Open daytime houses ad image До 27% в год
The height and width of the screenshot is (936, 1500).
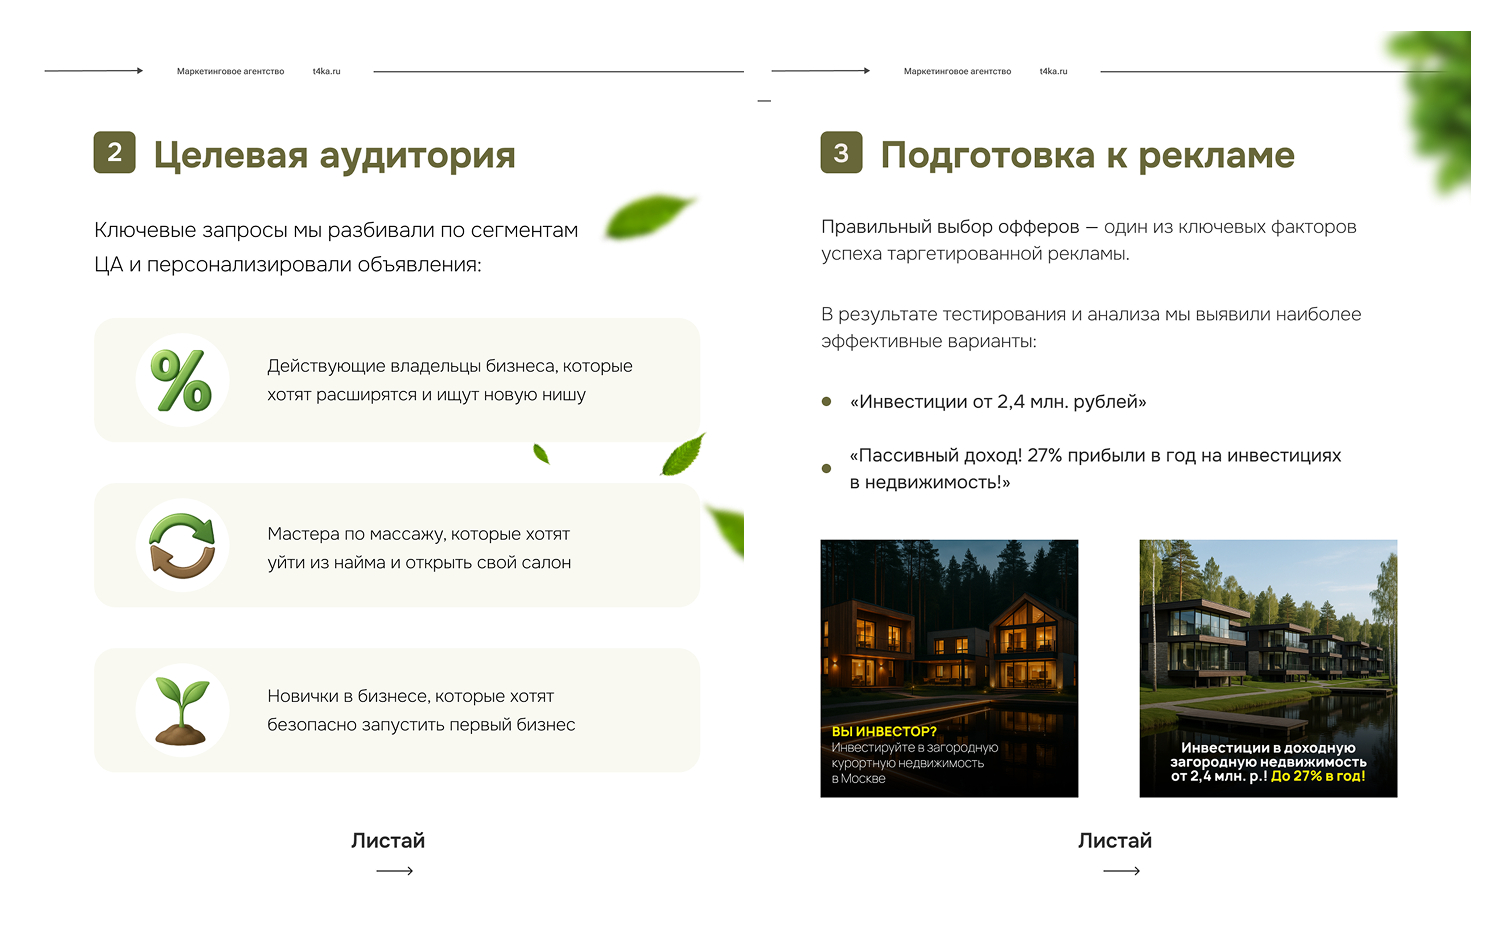(x=1268, y=668)
